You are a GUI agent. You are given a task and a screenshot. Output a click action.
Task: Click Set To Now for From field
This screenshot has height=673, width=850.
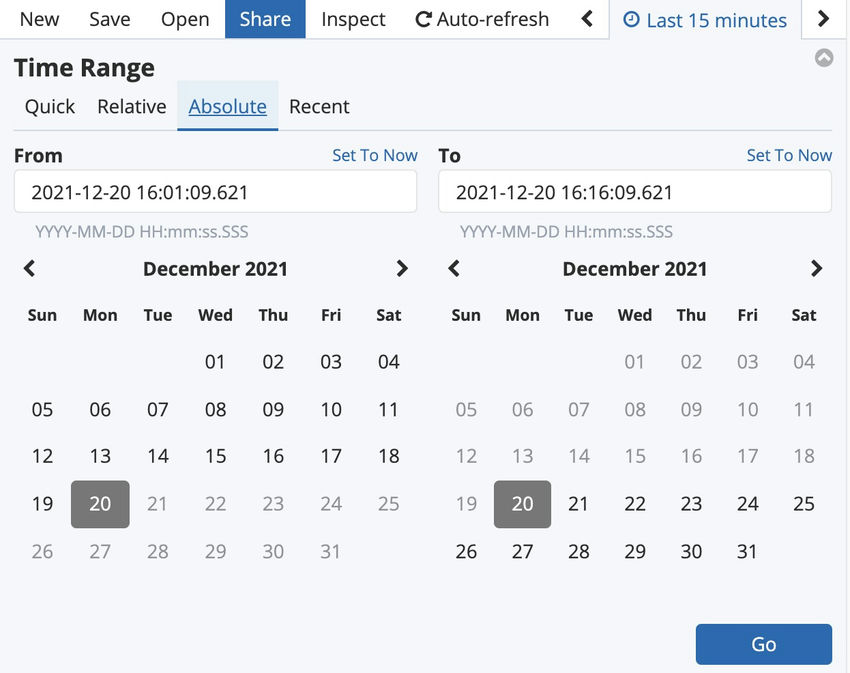(x=375, y=155)
